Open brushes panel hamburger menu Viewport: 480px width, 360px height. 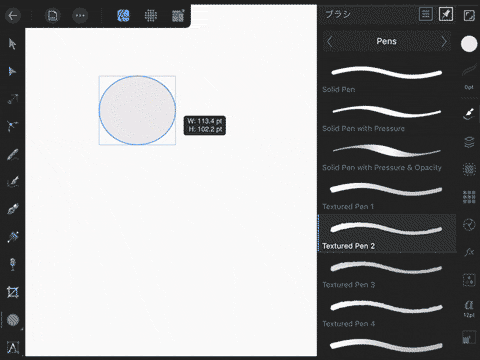(426, 14)
